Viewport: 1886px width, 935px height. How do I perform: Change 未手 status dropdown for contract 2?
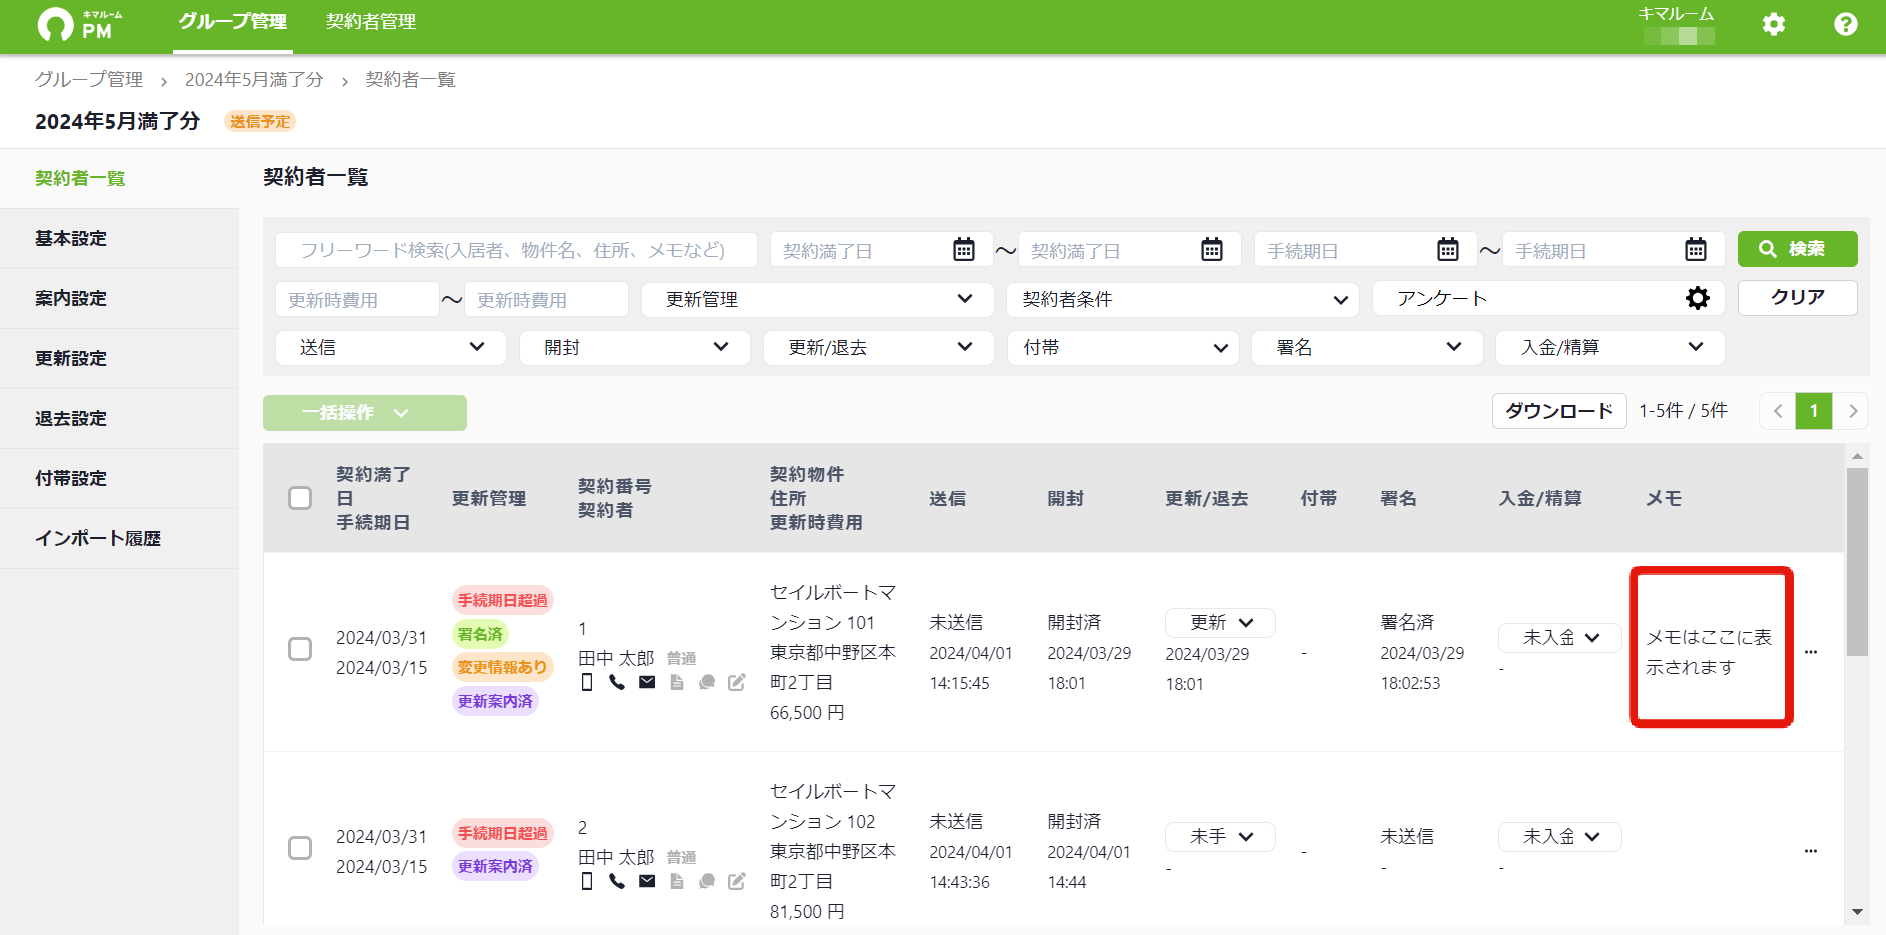(1220, 836)
